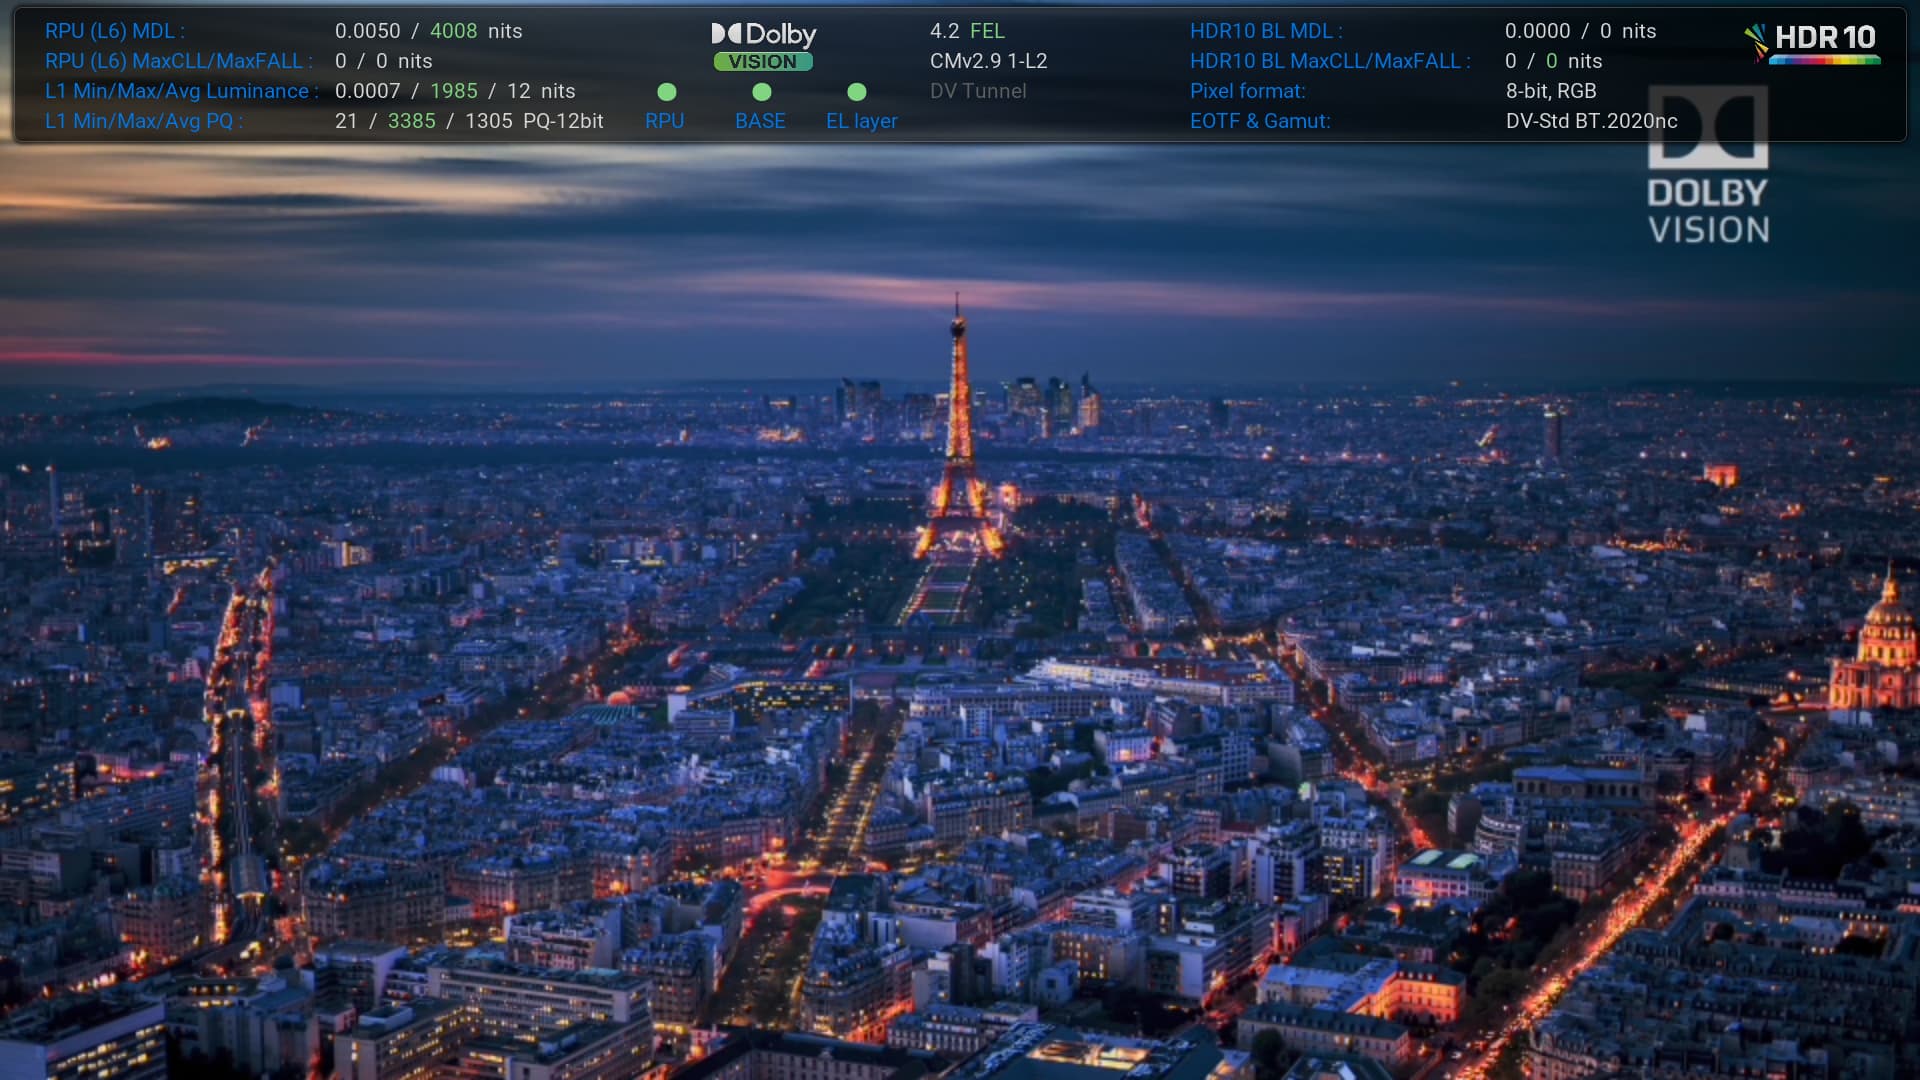Click the '0.0007' min luminance value
Image resolution: width=1920 pixels, height=1080 pixels.
[x=368, y=91]
